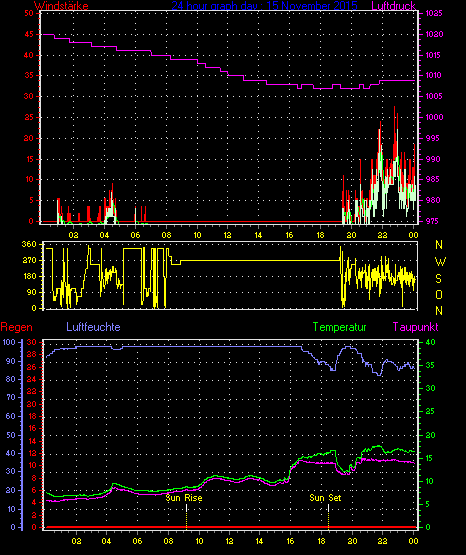This screenshot has height=555, width=466.
Task: Click the Sun Rise marker label
Action: click(184, 498)
